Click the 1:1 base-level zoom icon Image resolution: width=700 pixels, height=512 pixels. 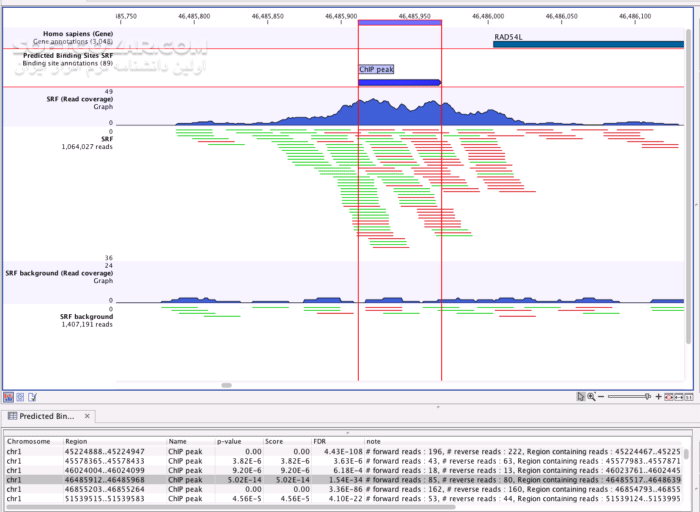[x=689, y=397]
